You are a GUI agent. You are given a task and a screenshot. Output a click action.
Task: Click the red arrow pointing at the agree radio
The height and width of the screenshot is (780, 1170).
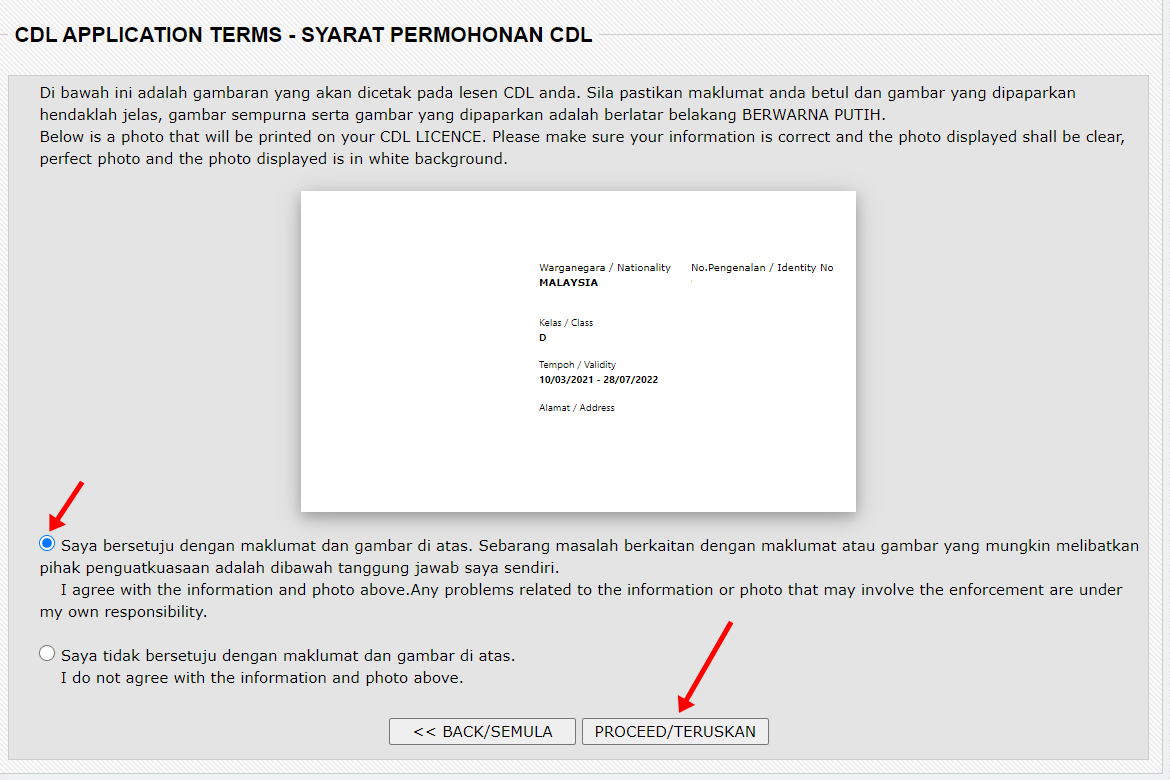click(66, 507)
